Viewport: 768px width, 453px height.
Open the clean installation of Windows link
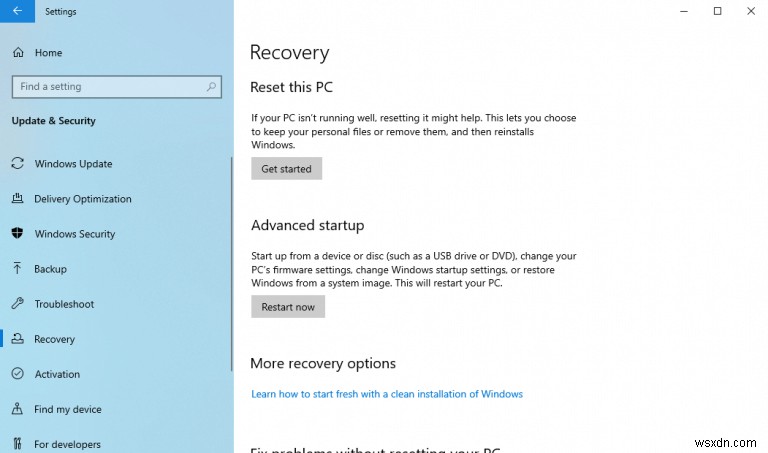tap(387, 394)
